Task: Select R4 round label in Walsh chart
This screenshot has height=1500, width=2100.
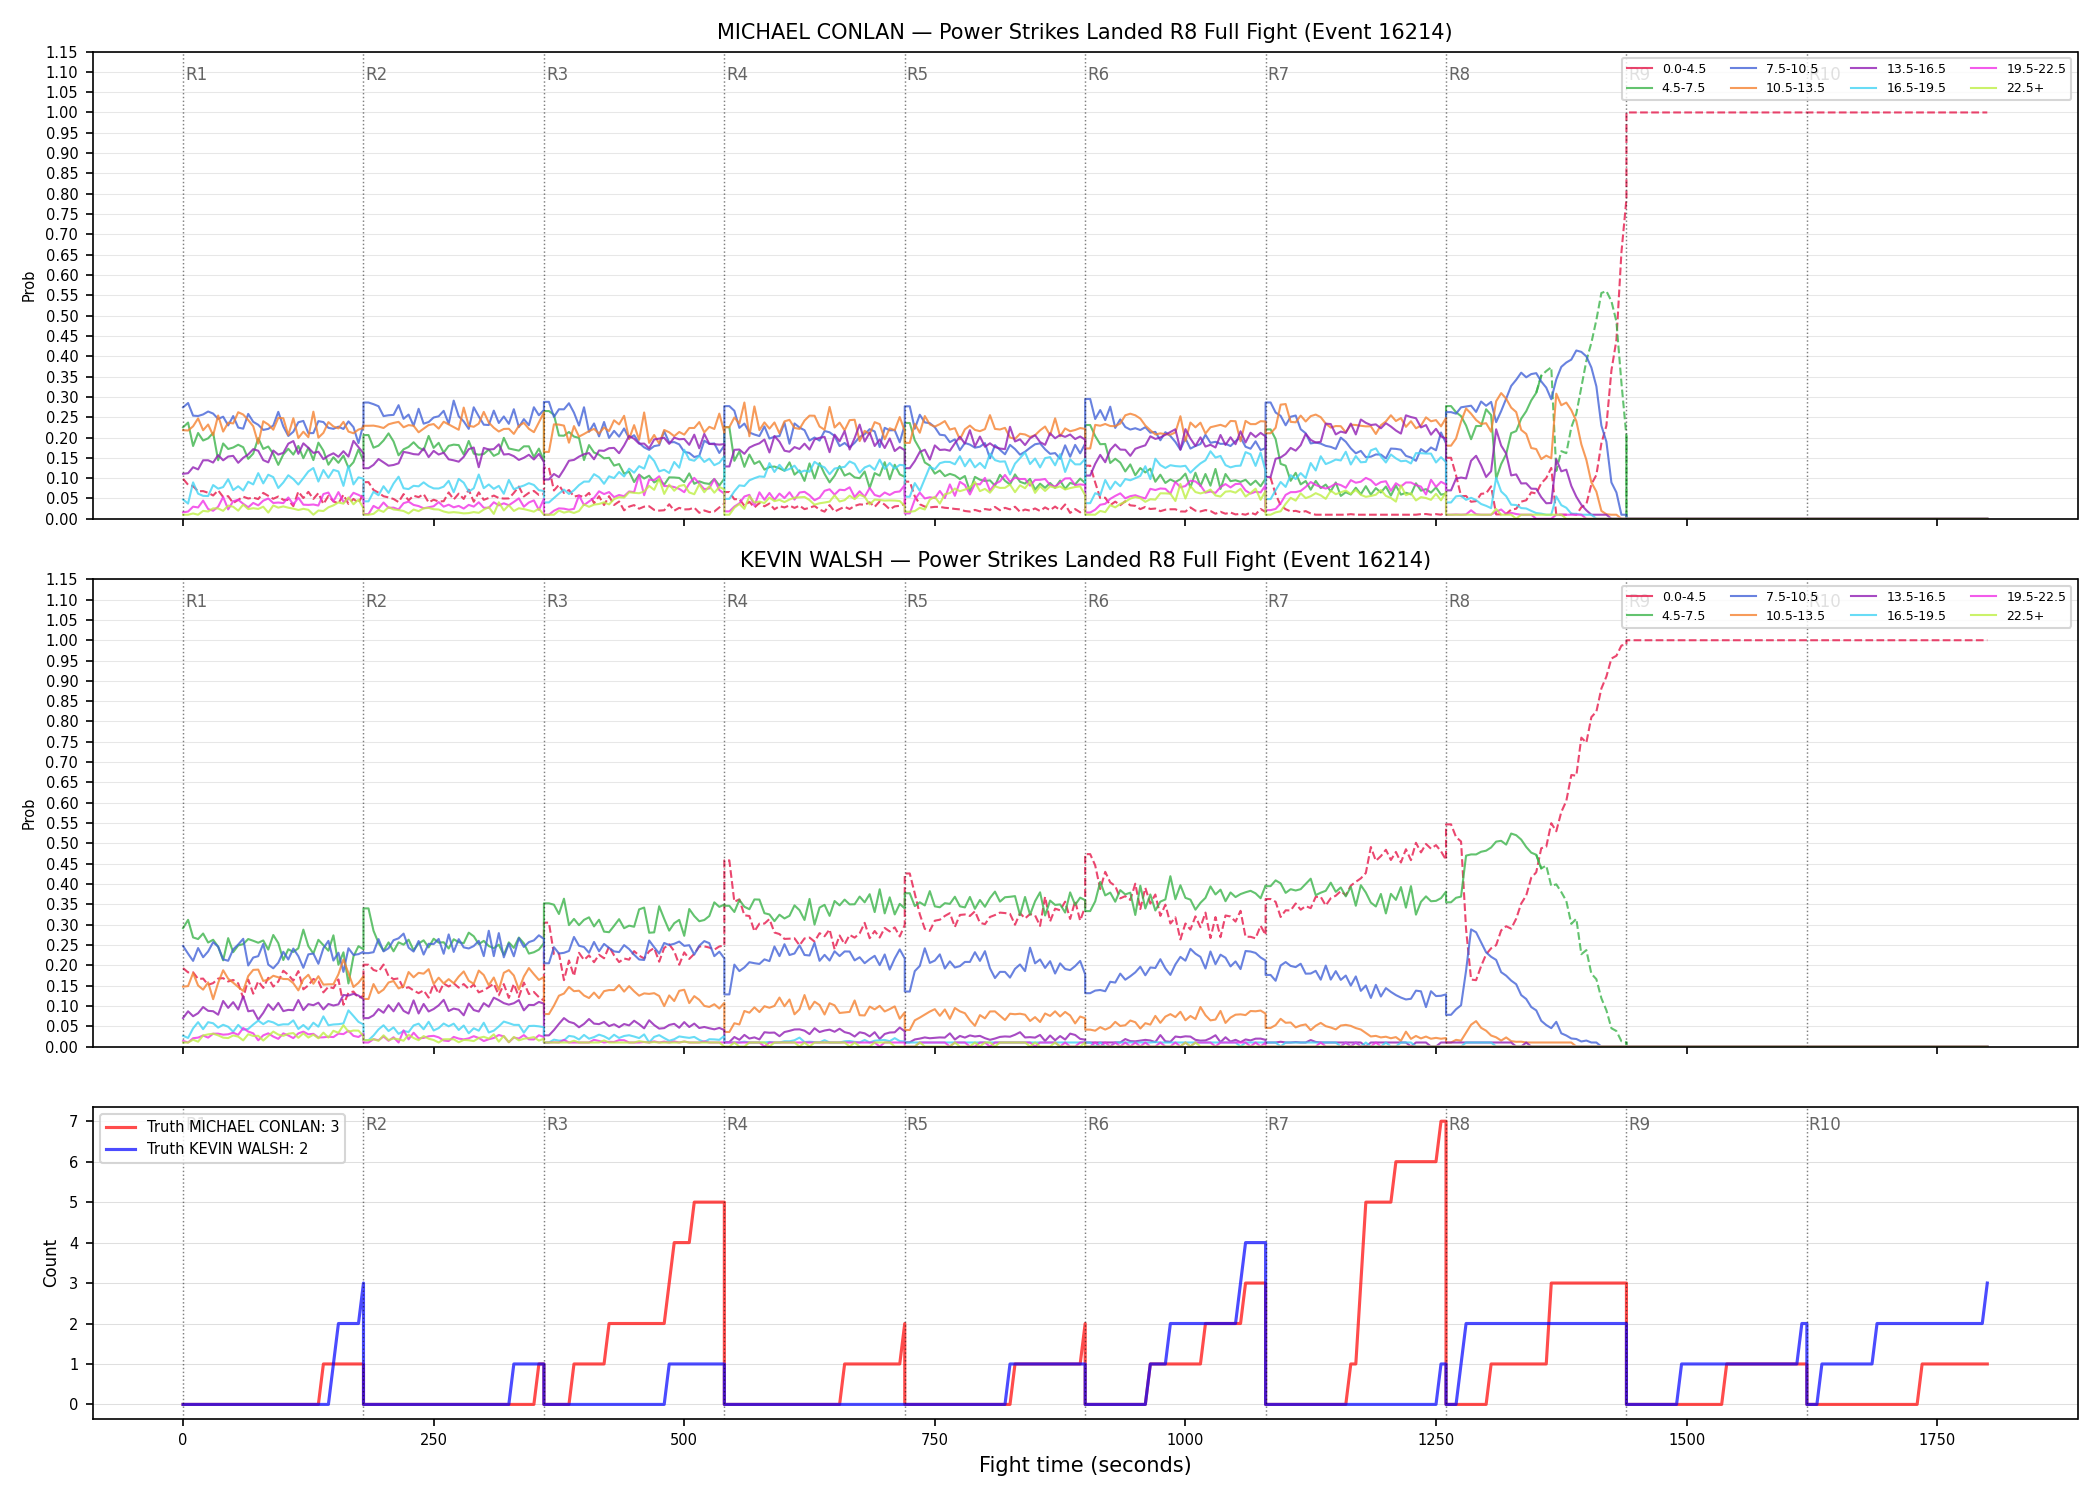Action: click(737, 601)
